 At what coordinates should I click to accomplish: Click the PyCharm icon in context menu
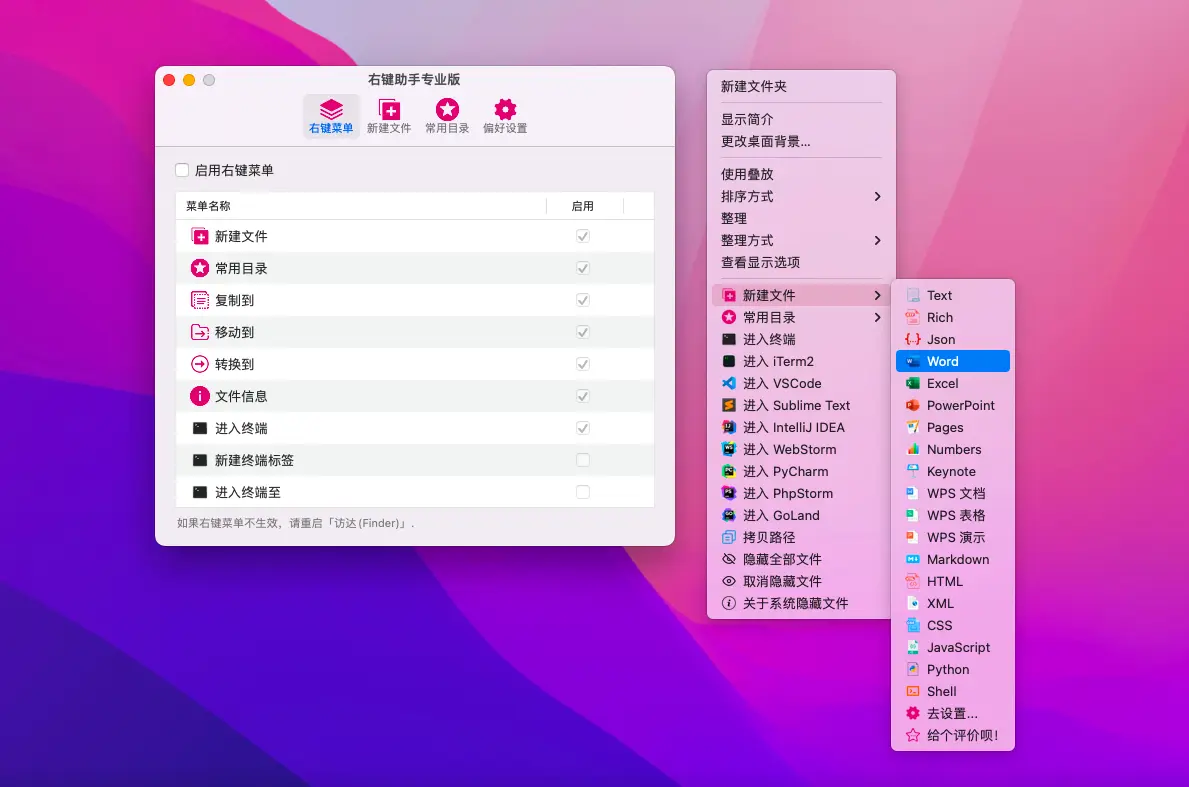[x=729, y=471]
